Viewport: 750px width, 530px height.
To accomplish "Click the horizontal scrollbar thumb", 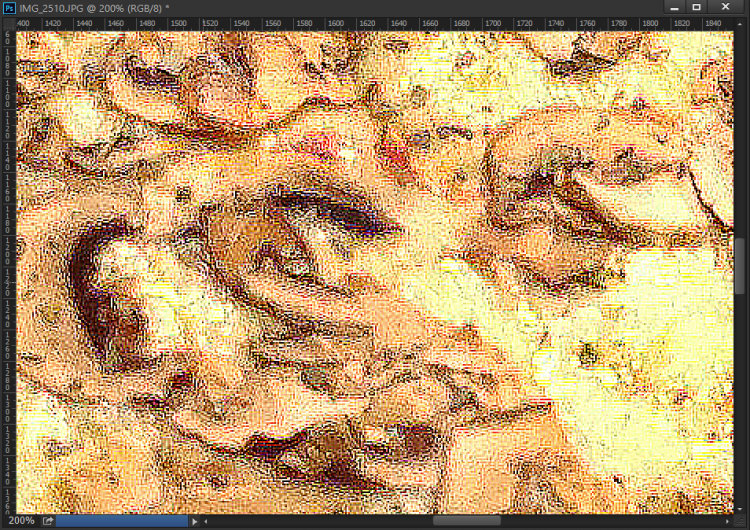I will [x=467, y=521].
